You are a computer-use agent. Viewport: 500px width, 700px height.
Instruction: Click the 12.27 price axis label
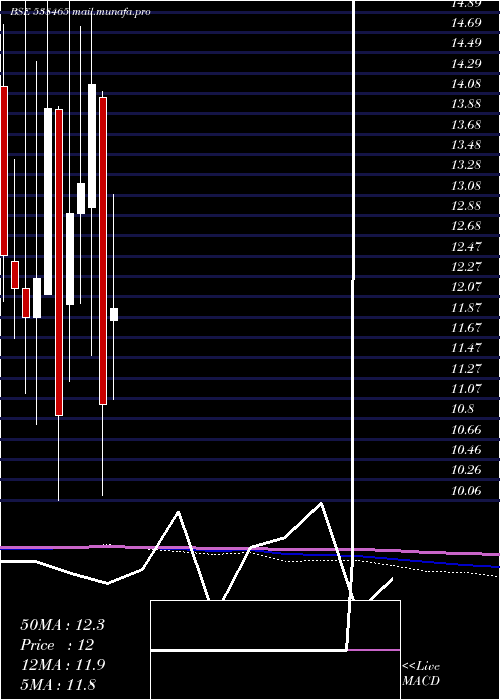466,267
